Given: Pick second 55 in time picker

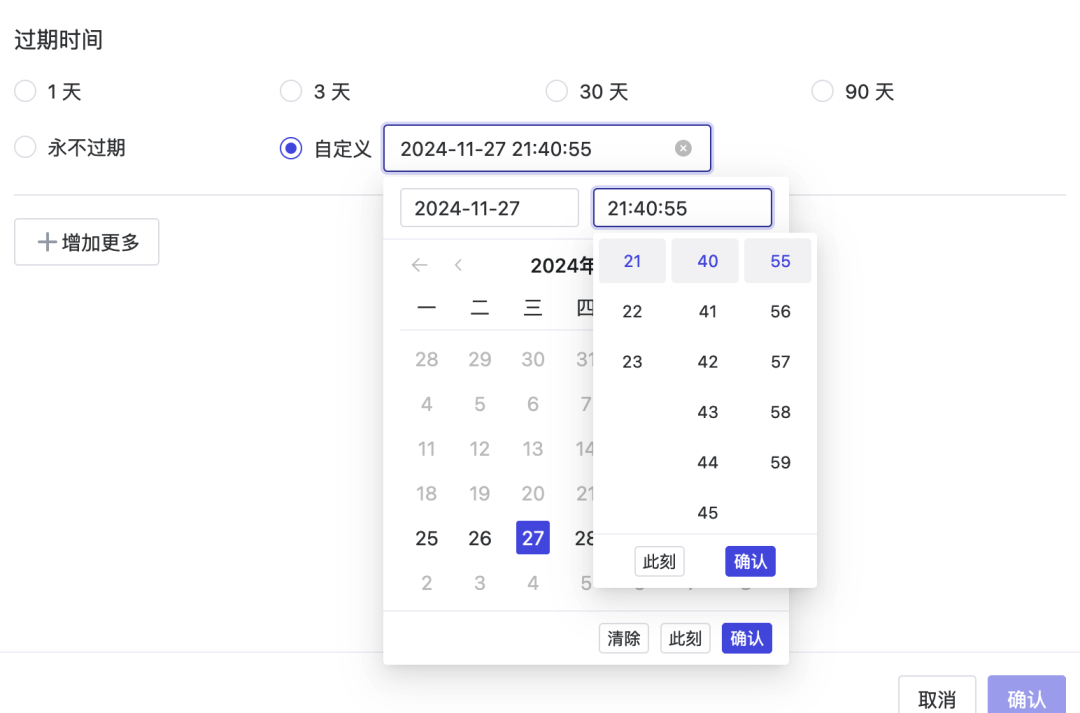Looking at the screenshot, I should point(780,261).
